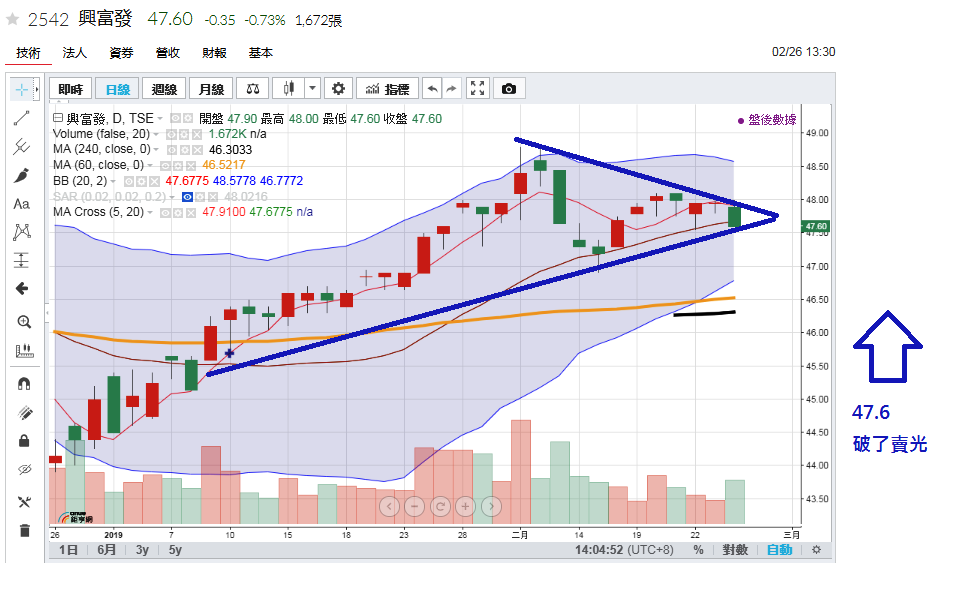Hide the MA 240 indicator eye toggle
Viewport: 964px width, 600px height.
pos(172,149)
